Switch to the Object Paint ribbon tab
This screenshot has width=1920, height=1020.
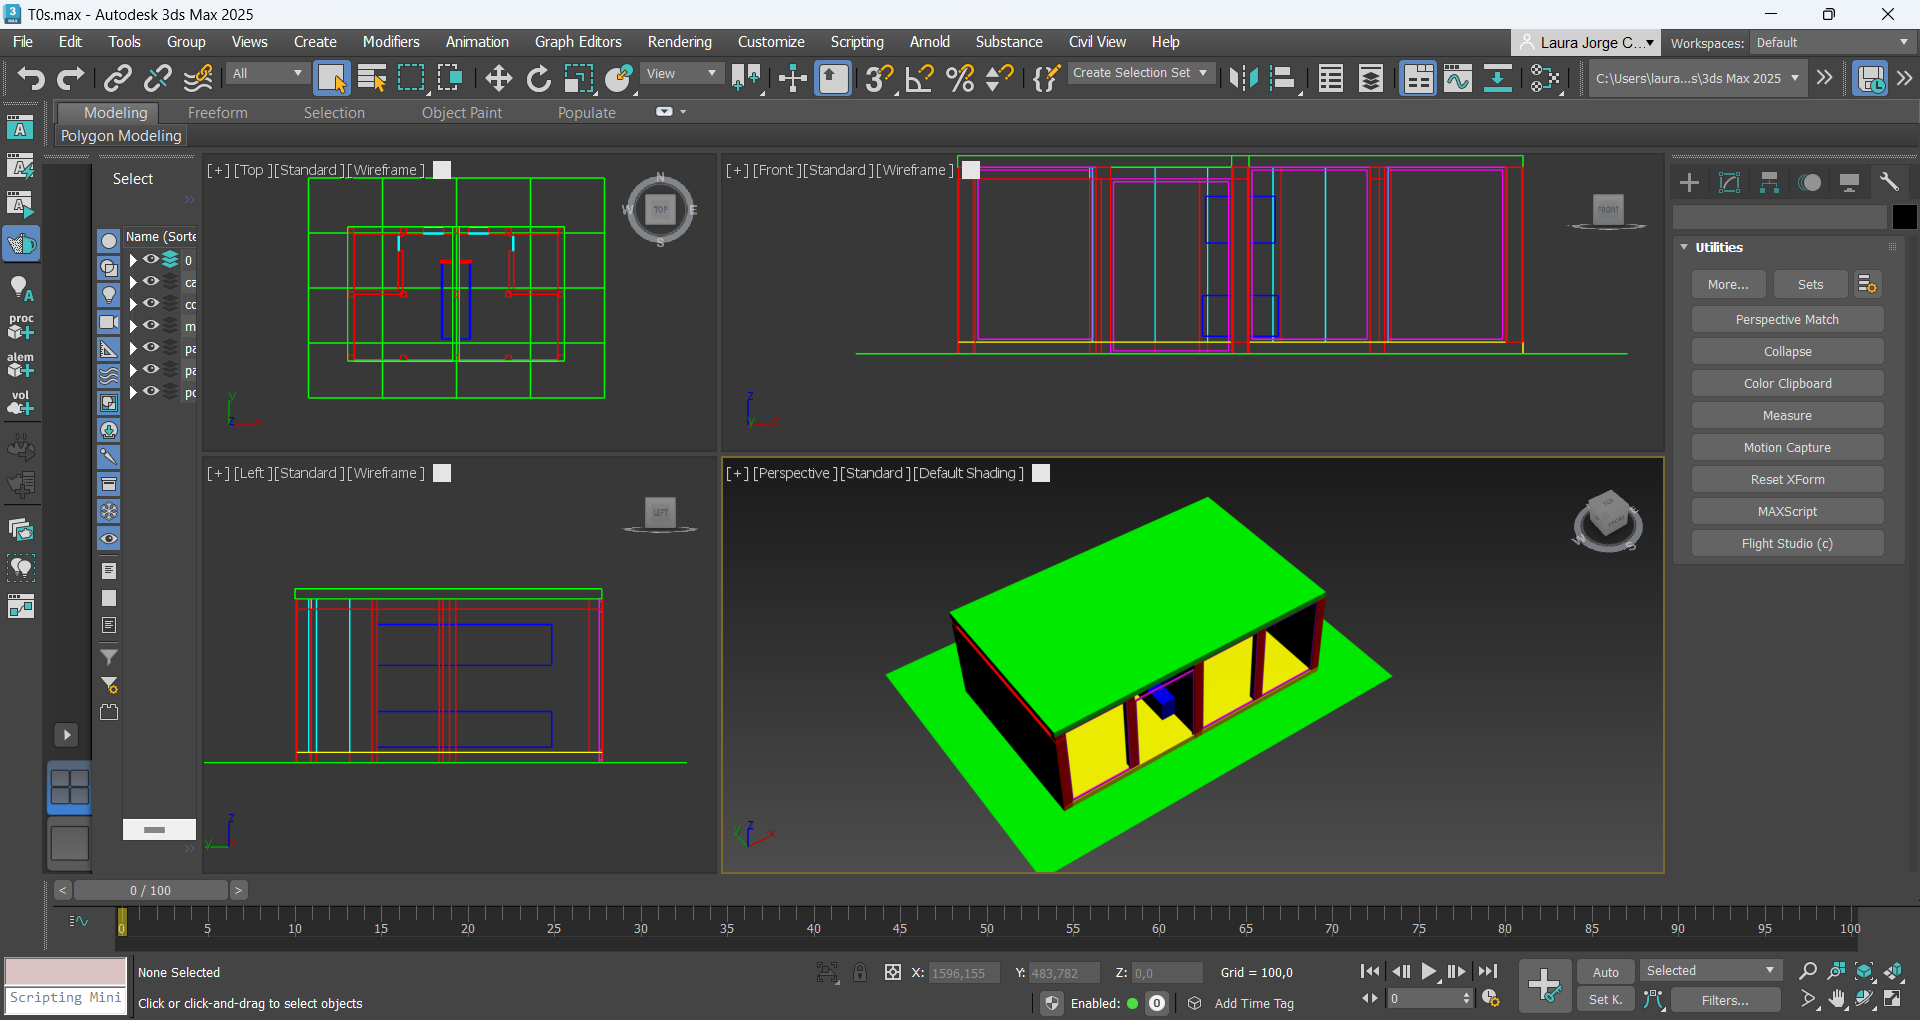(461, 113)
